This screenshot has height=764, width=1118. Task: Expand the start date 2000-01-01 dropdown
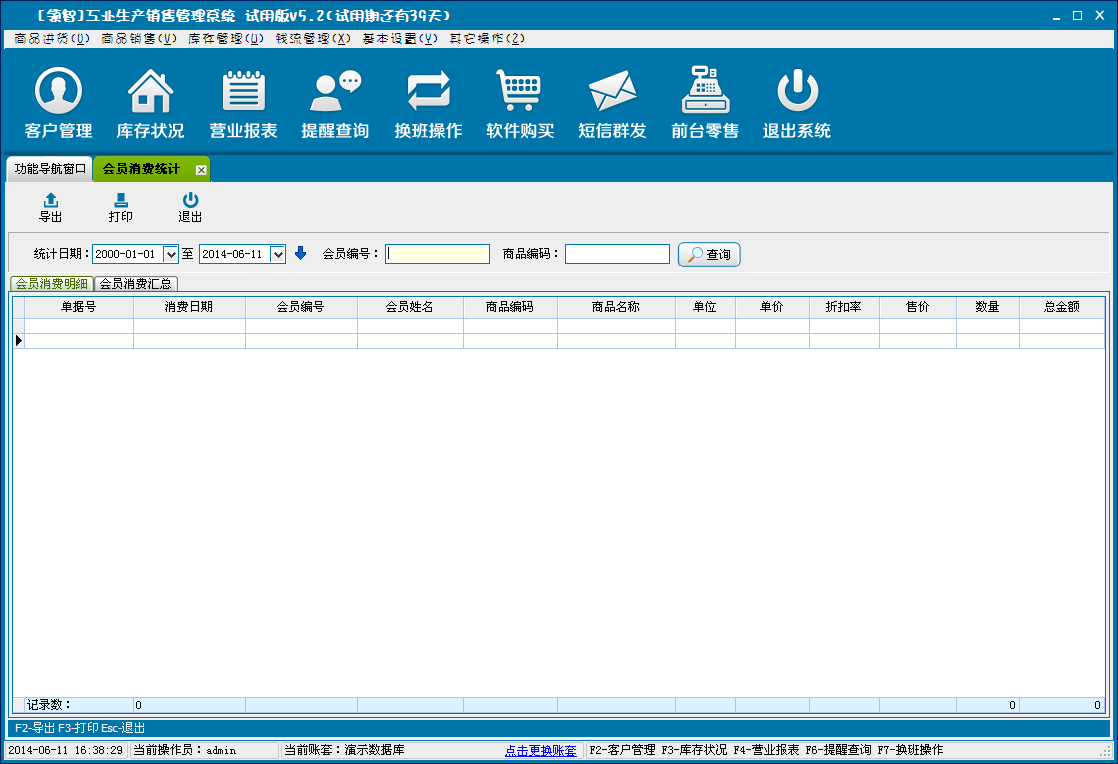click(170, 254)
